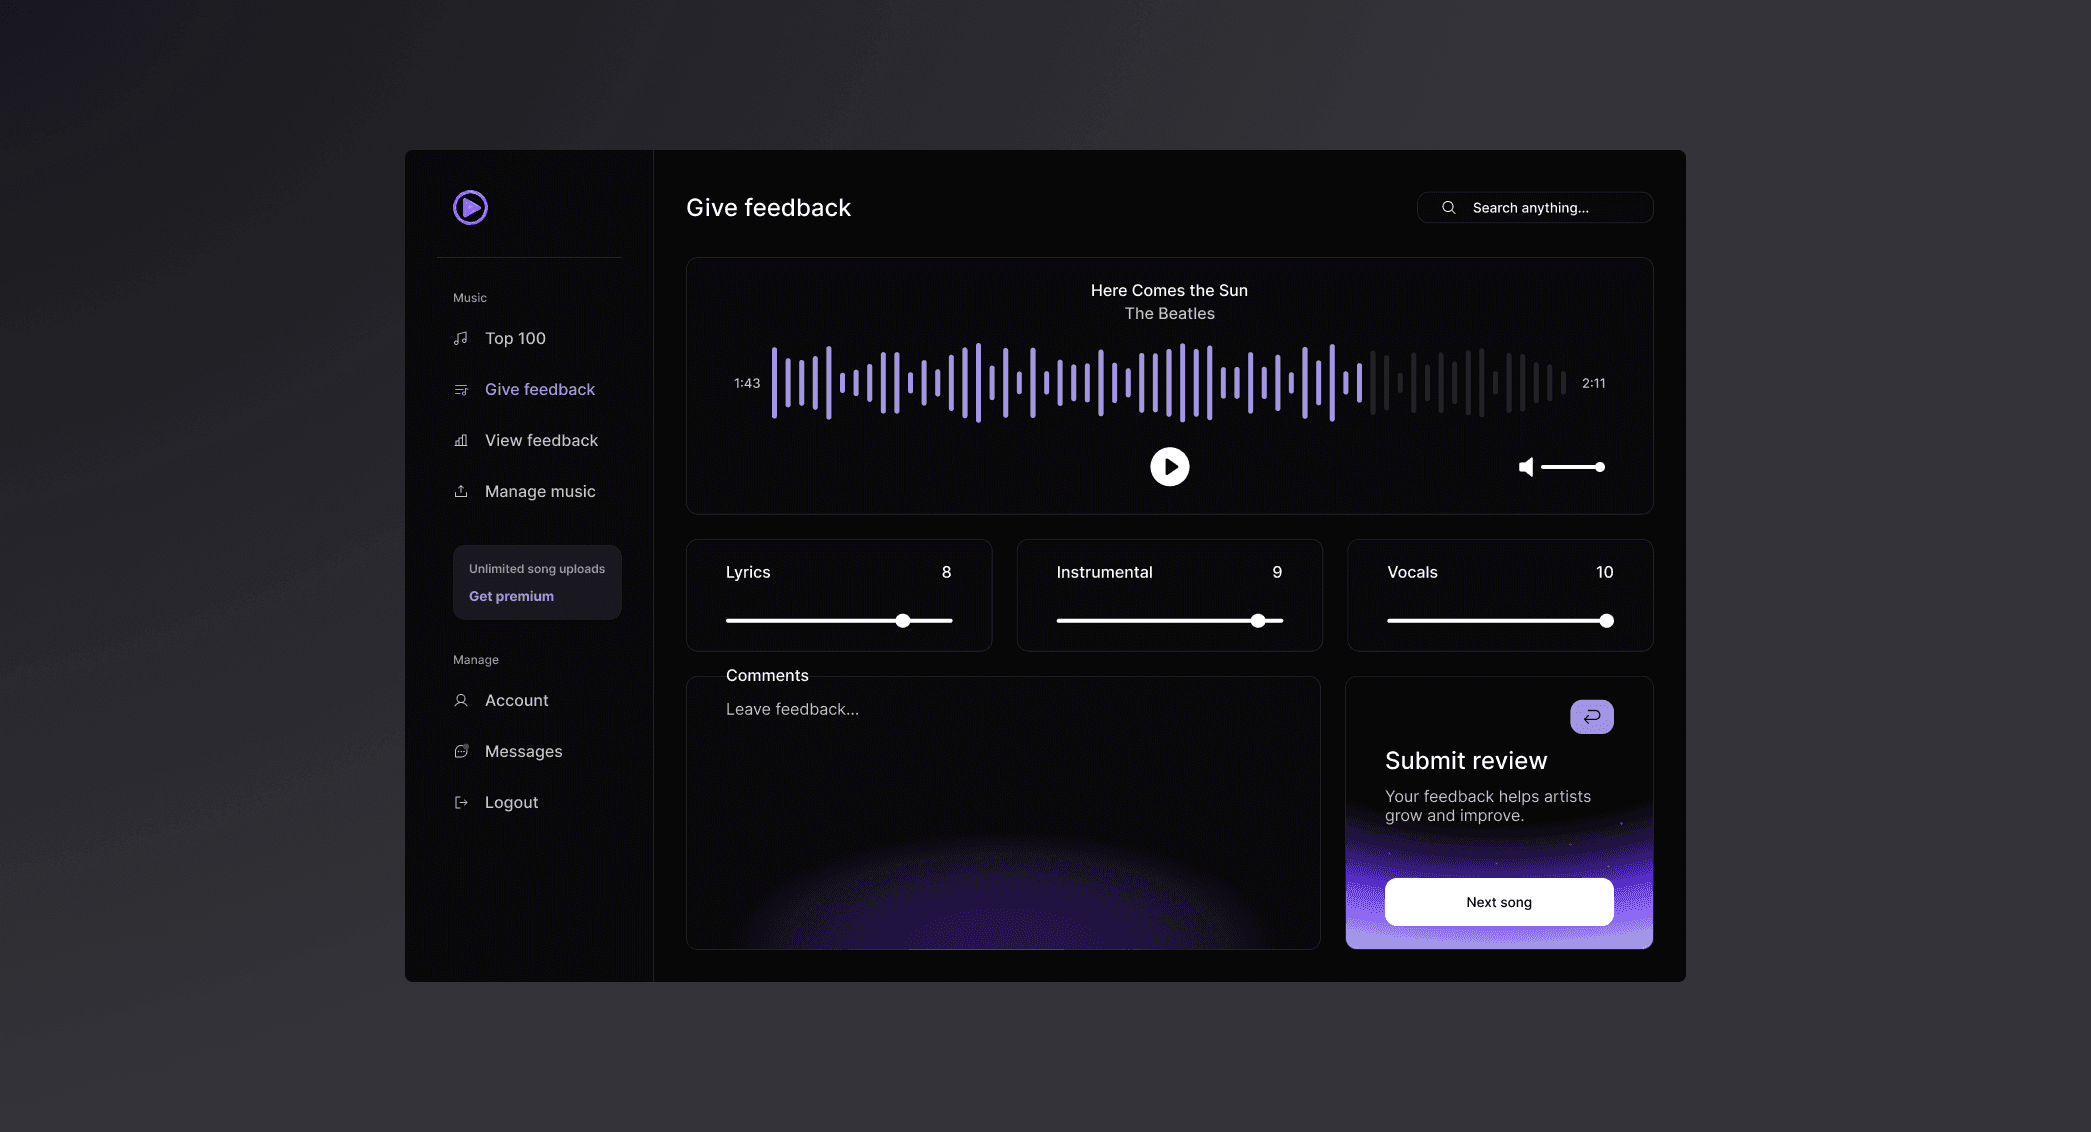Play Here Comes the Sun

(1169, 466)
